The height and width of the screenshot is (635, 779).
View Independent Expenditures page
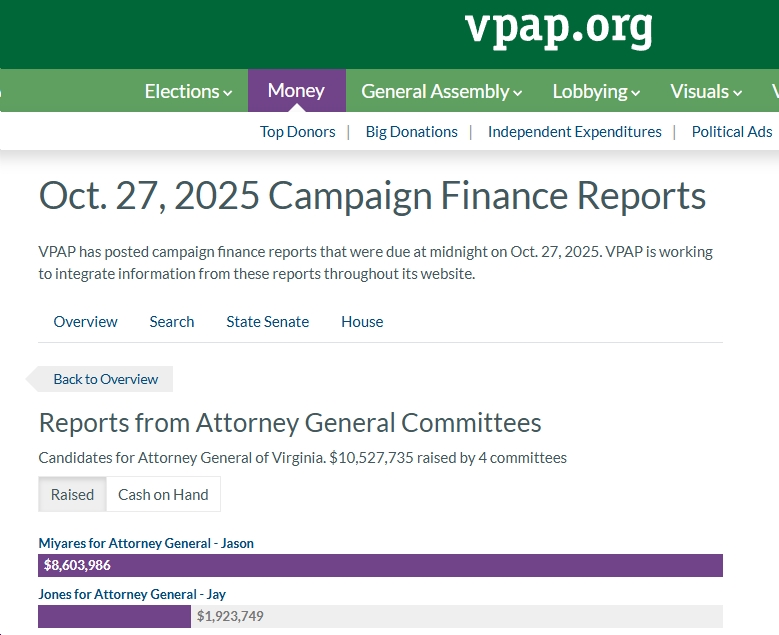click(574, 132)
